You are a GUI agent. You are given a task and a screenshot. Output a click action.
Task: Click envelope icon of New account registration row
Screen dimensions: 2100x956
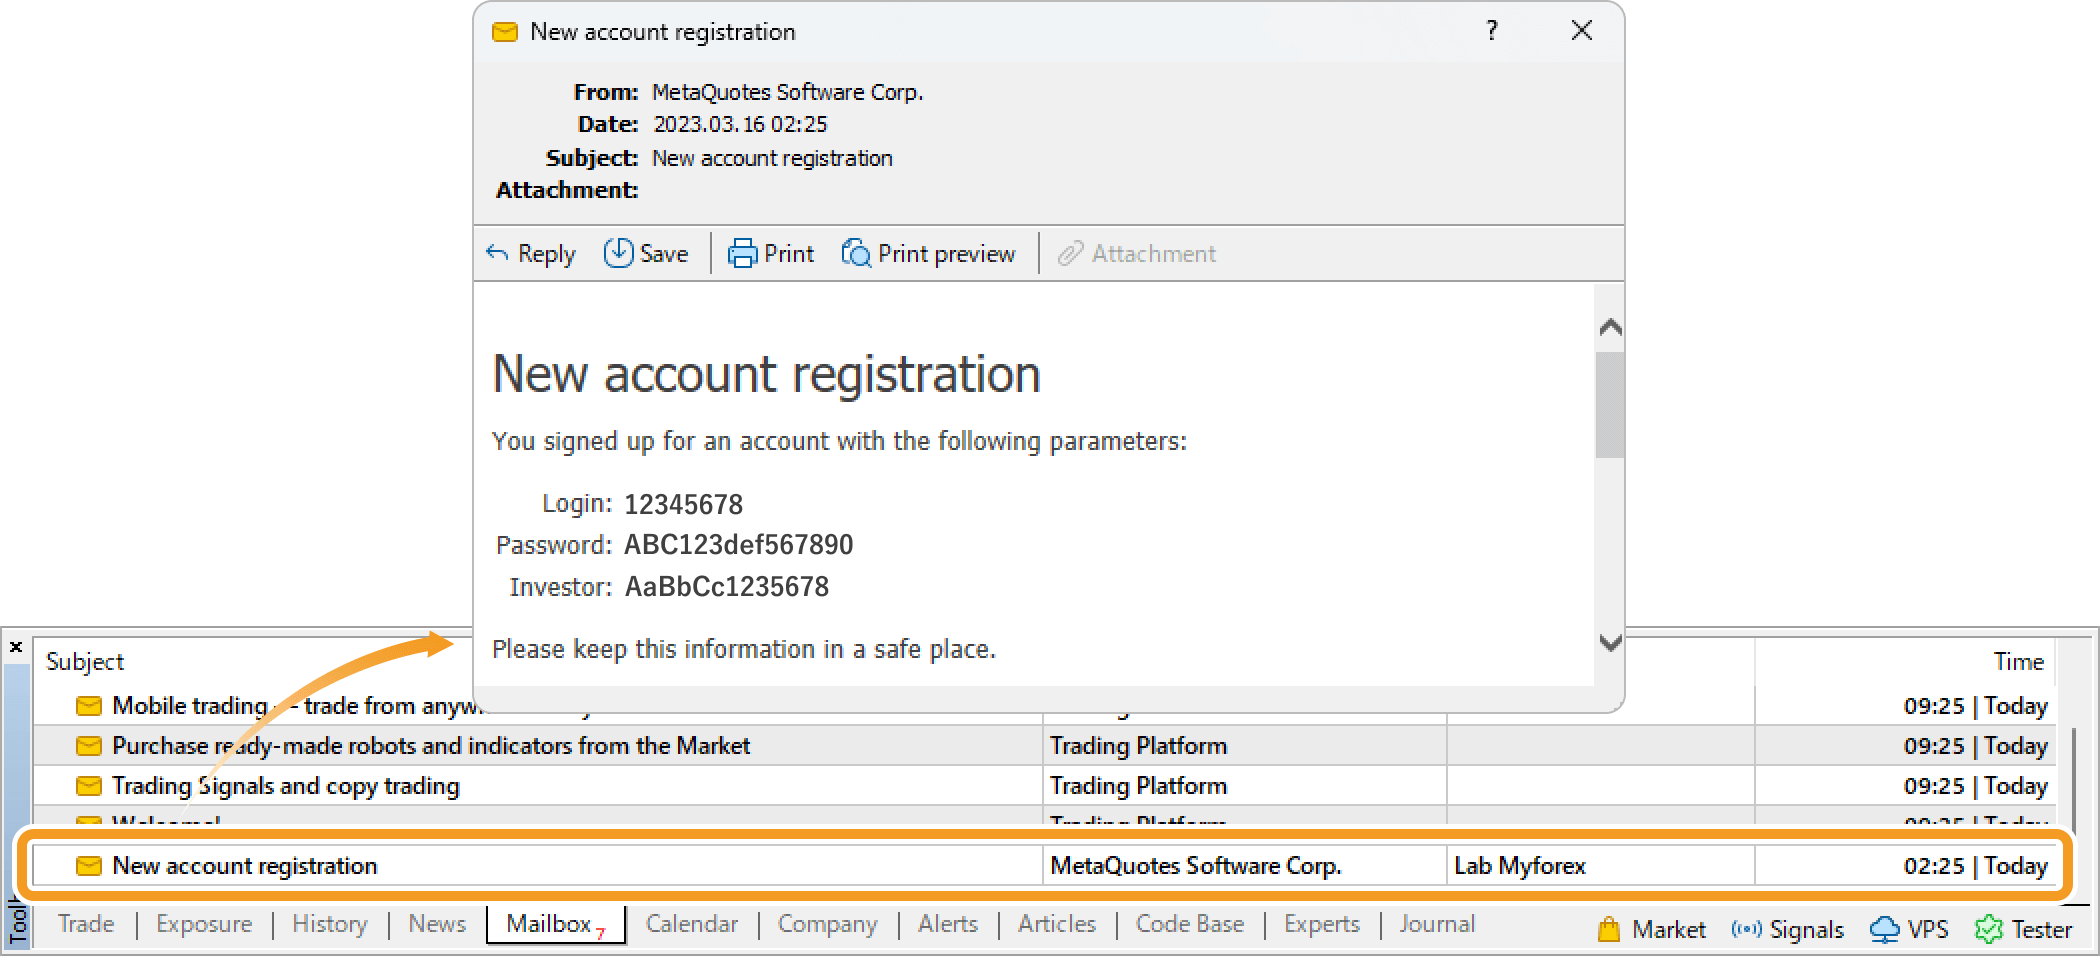tap(89, 866)
